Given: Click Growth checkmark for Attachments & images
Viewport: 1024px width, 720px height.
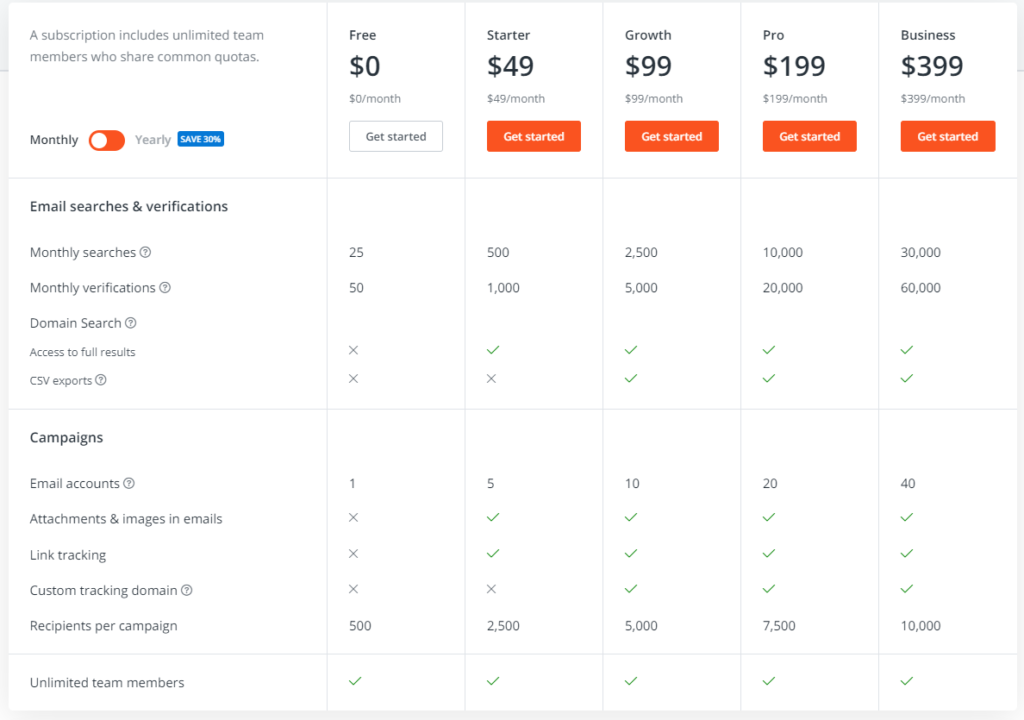Looking at the screenshot, I should tap(631, 517).
